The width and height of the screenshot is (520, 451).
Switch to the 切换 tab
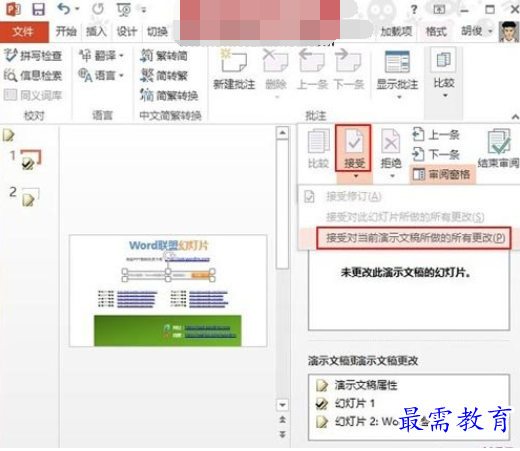click(x=157, y=32)
